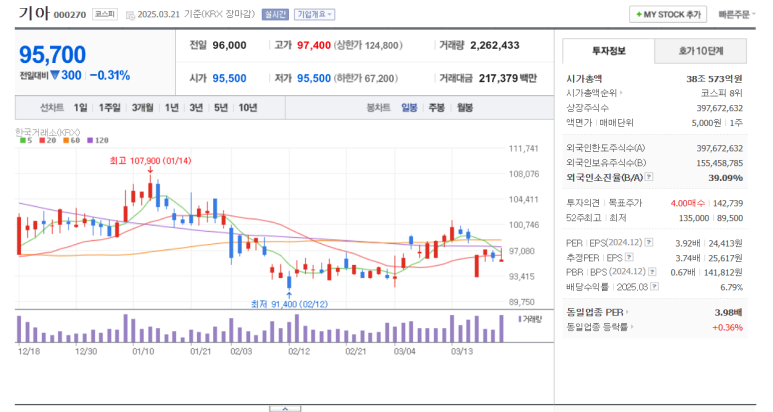Screen dimensions: 773x412
Task: Expand the 기업개요 dropdown
Action: [x=315, y=14]
